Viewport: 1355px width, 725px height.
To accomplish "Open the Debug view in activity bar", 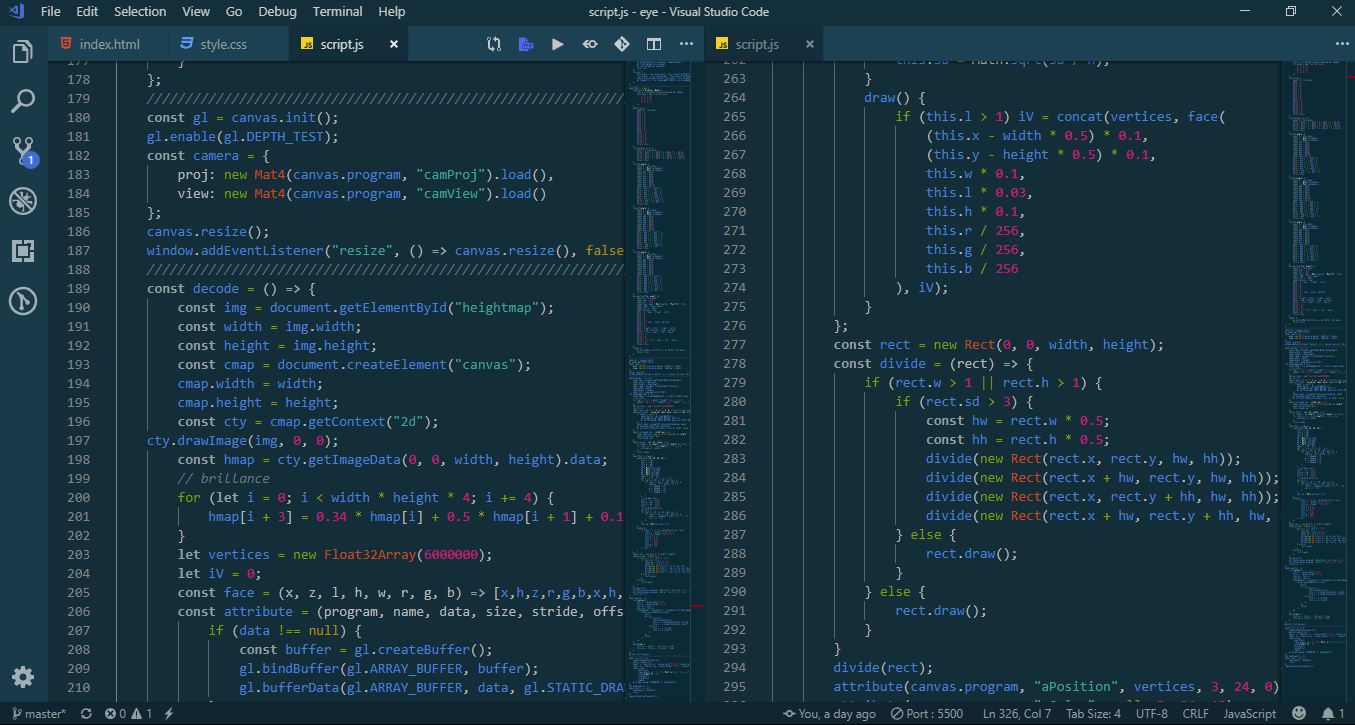I will tap(23, 201).
